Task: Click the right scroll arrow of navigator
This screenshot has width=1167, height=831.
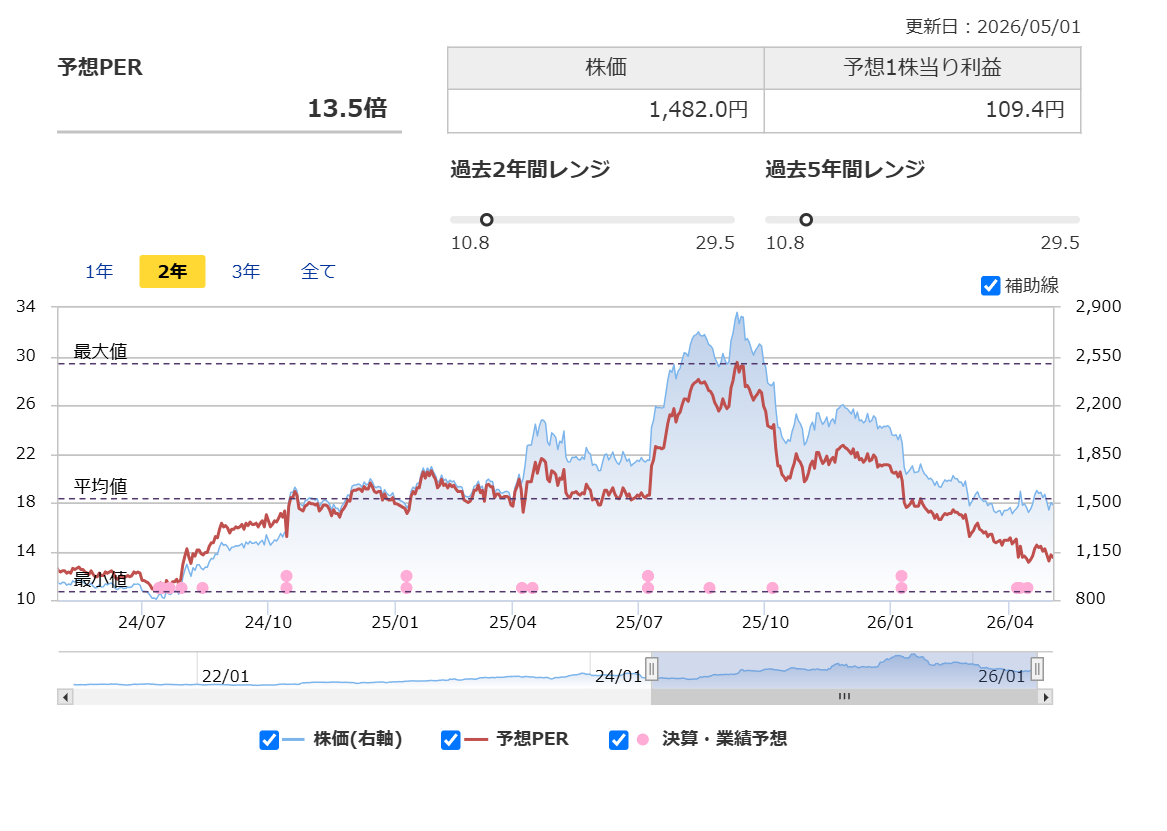Action: (x=1046, y=697)
